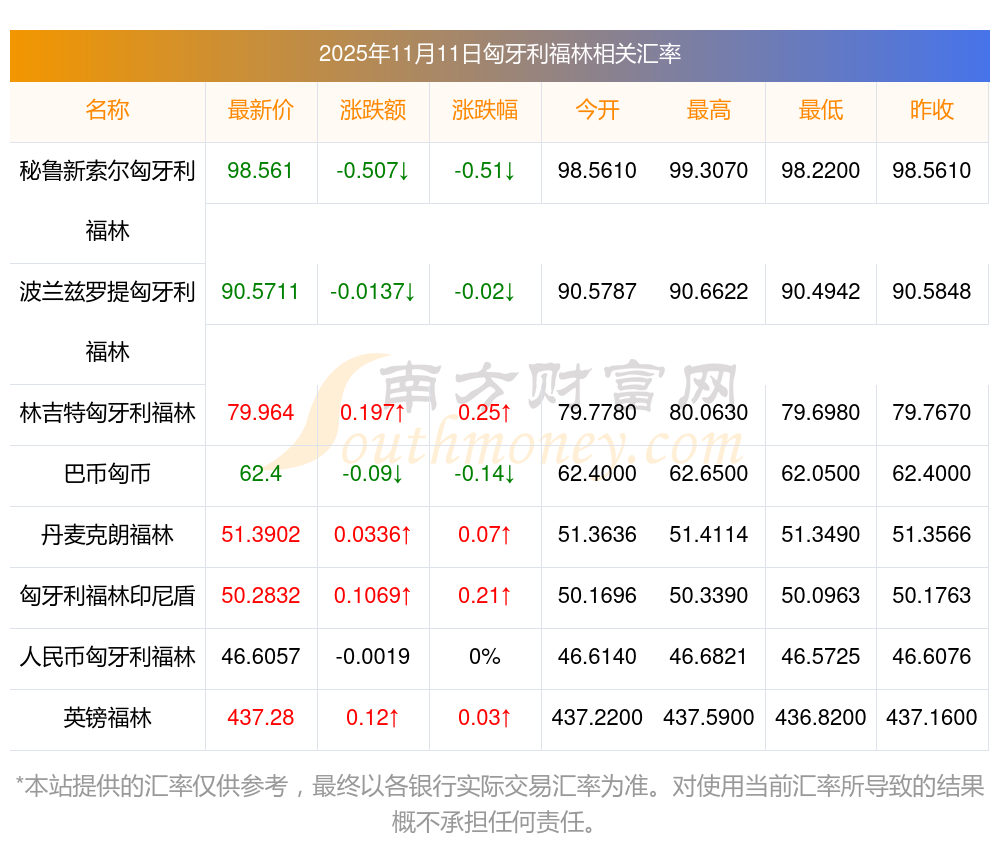Select the 人民币匈牙利福林 row name
The image size is (1000, 853).
(x=107, y=657)
